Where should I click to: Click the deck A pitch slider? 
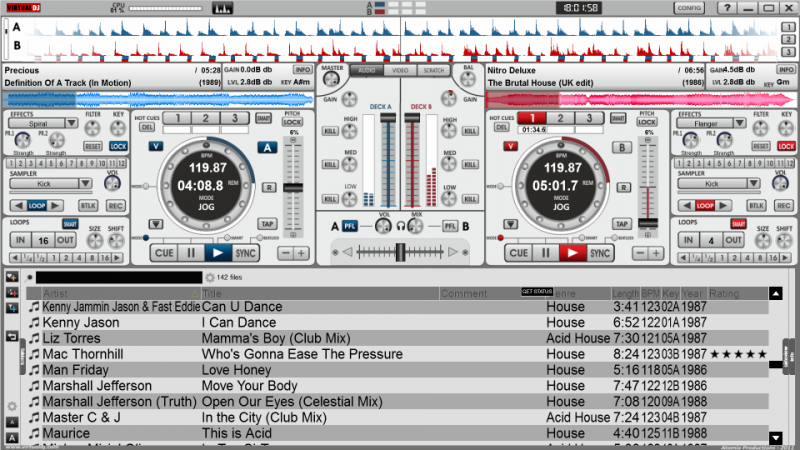[x=293, y=188]
